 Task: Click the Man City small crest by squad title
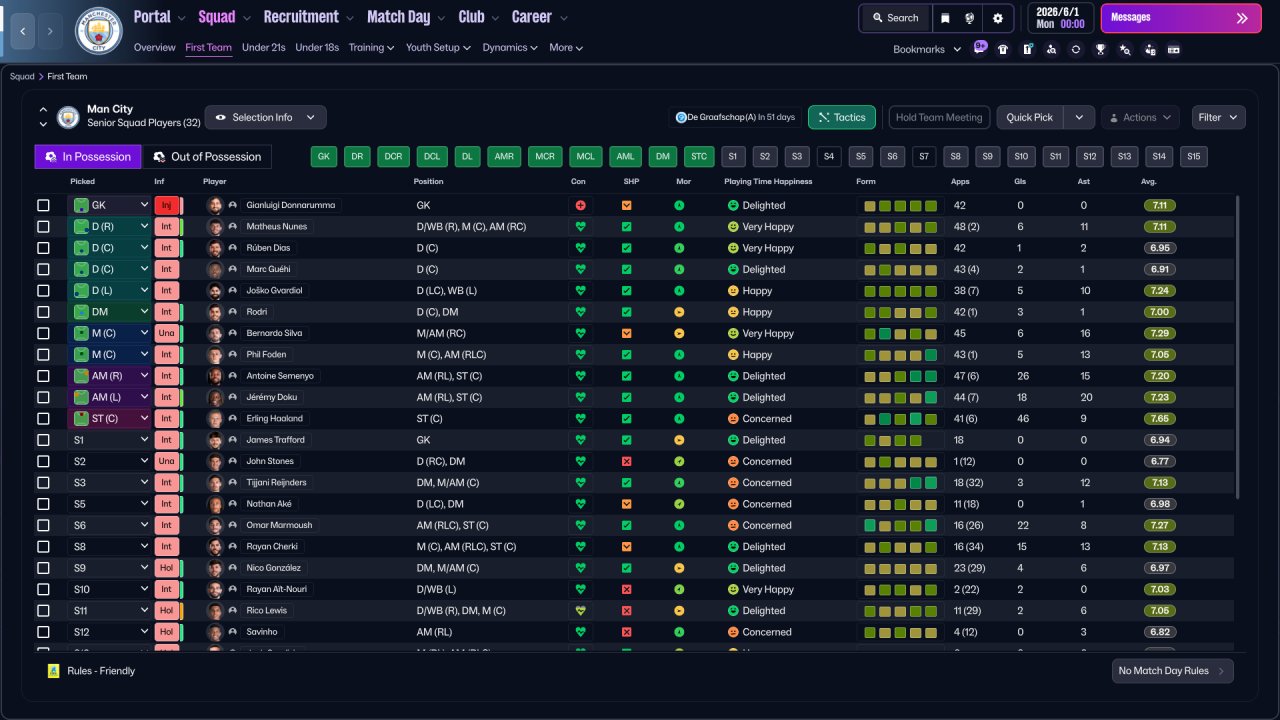click(x=68, y=117)
